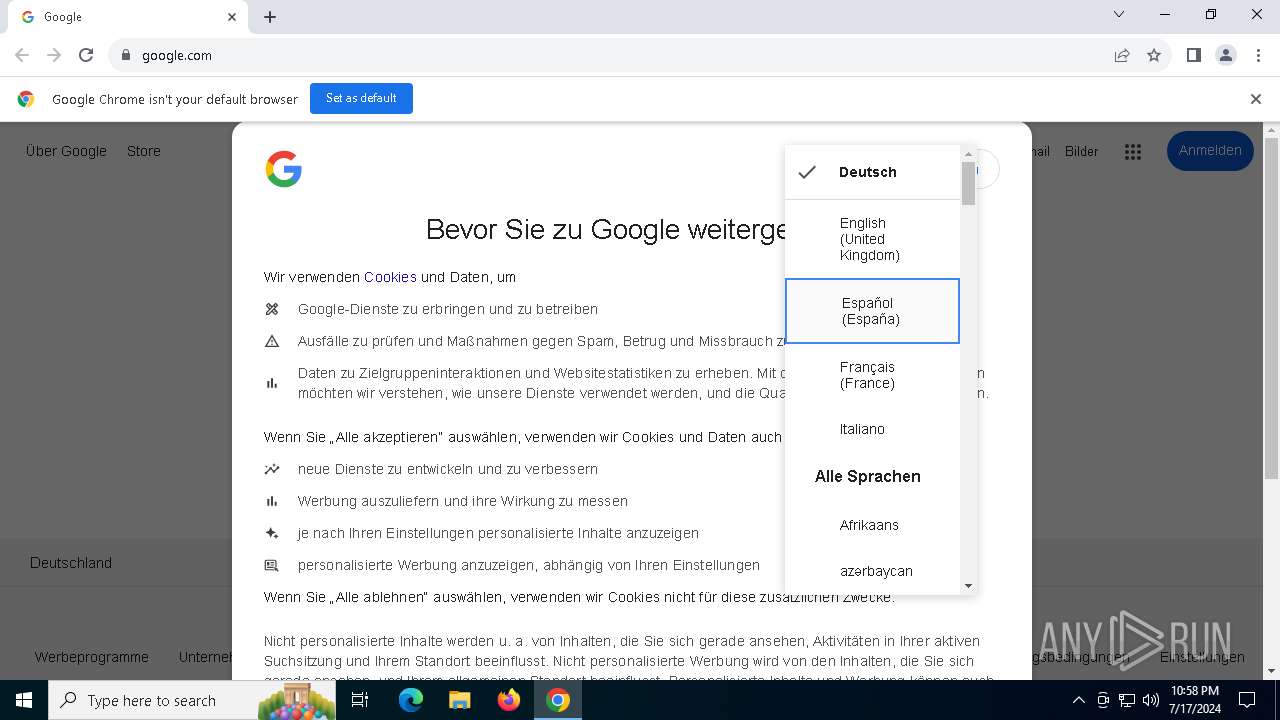Viewport: 1280px width, 720px height.
Task: Open the Einstellungen footer link
Action: click(1202, 657)
